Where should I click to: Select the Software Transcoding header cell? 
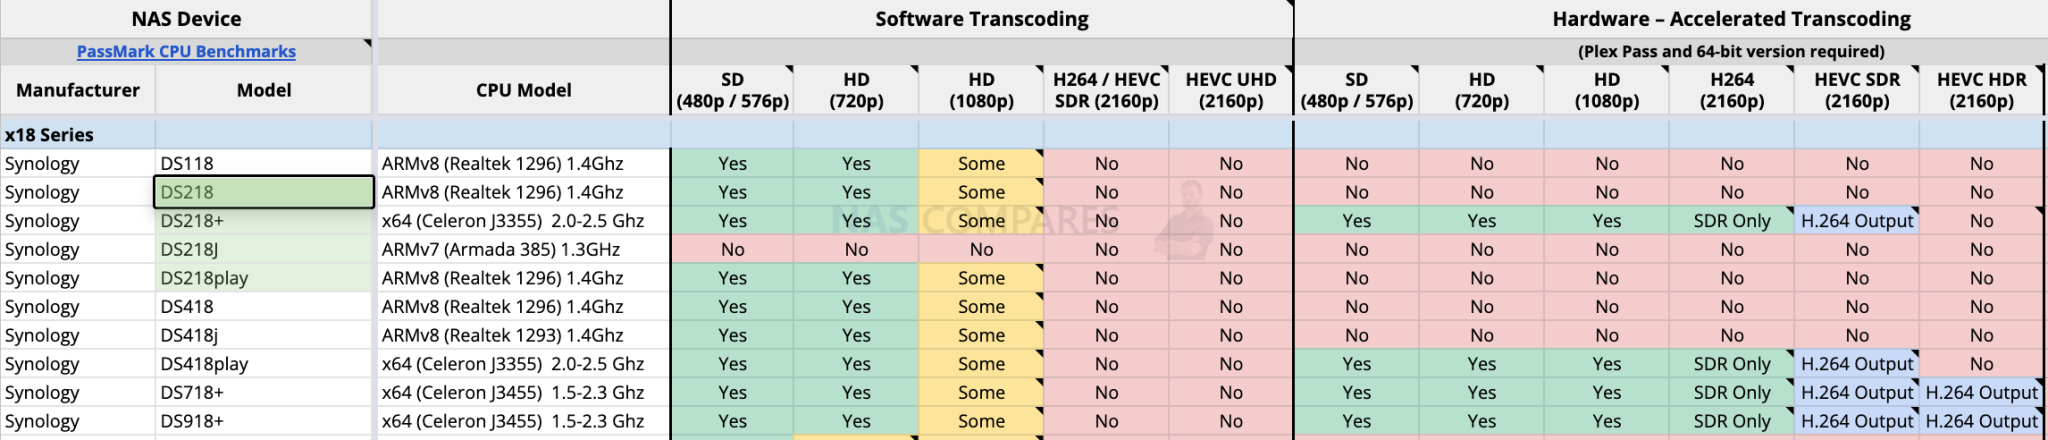(x=981, y=19)
